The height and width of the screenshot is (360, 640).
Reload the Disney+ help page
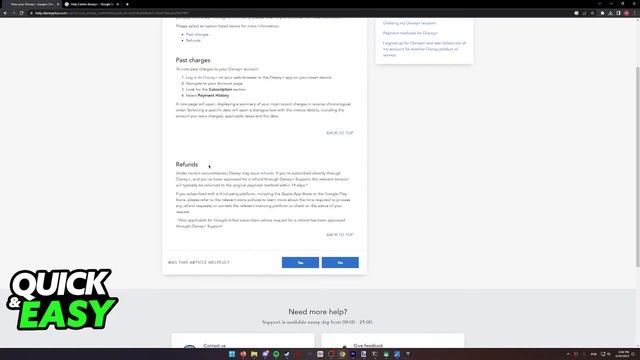[x=21, y=13]
